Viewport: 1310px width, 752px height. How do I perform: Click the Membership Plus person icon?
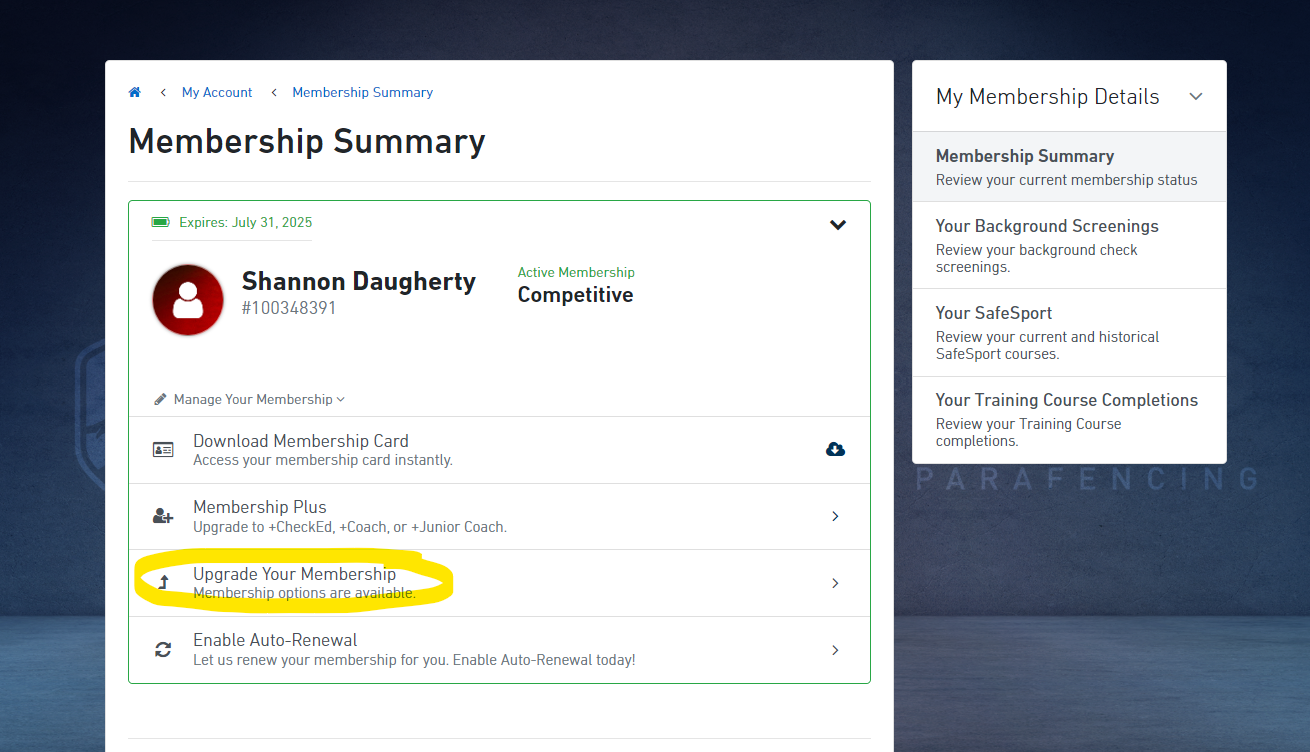(x=163, y=516)
